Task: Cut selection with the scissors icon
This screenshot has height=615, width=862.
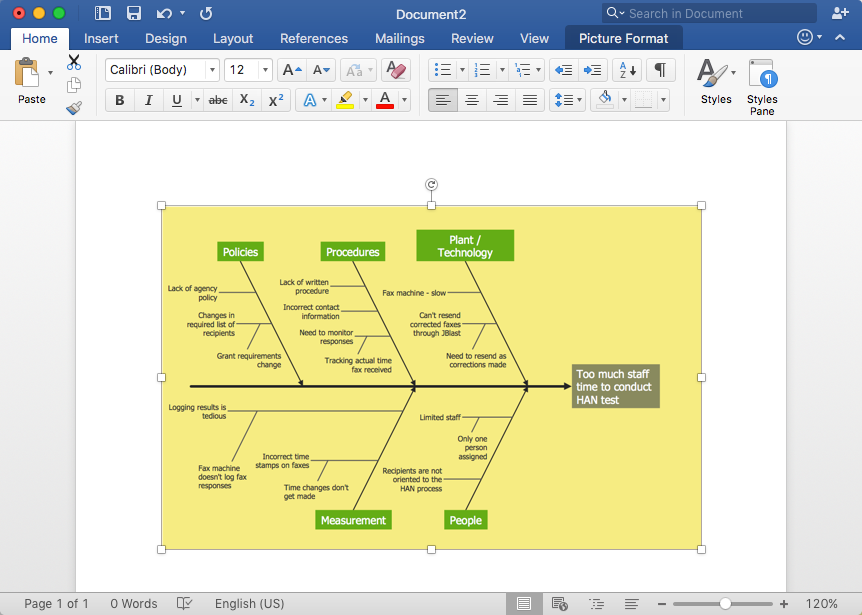Action: tap(74, 62)
